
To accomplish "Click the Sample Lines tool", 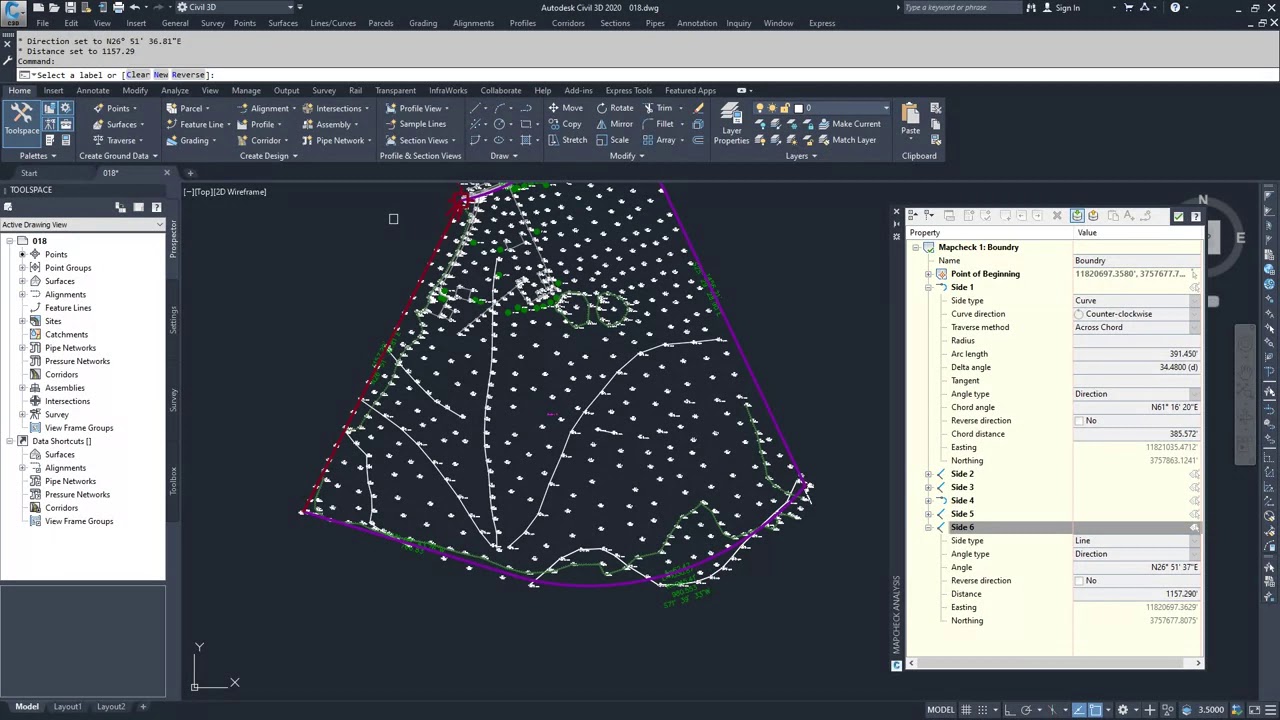I will click(x=415, y=124).
